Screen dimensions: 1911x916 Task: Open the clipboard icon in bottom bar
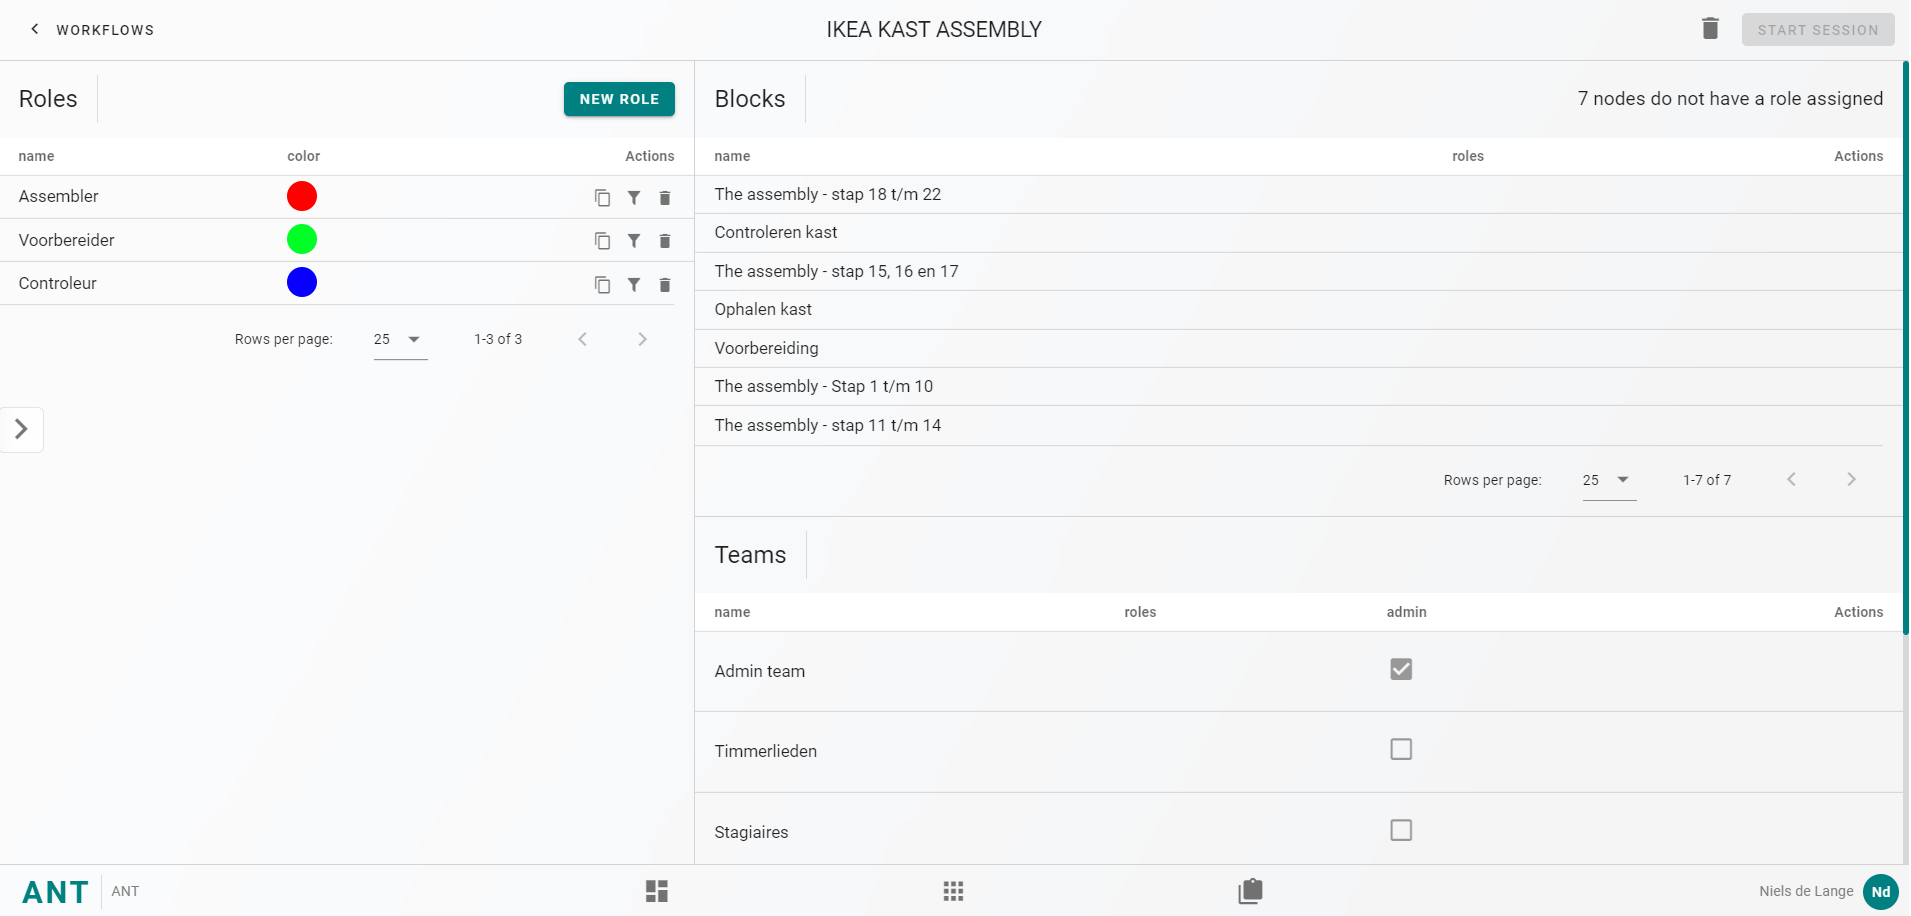pos(1250,891)
